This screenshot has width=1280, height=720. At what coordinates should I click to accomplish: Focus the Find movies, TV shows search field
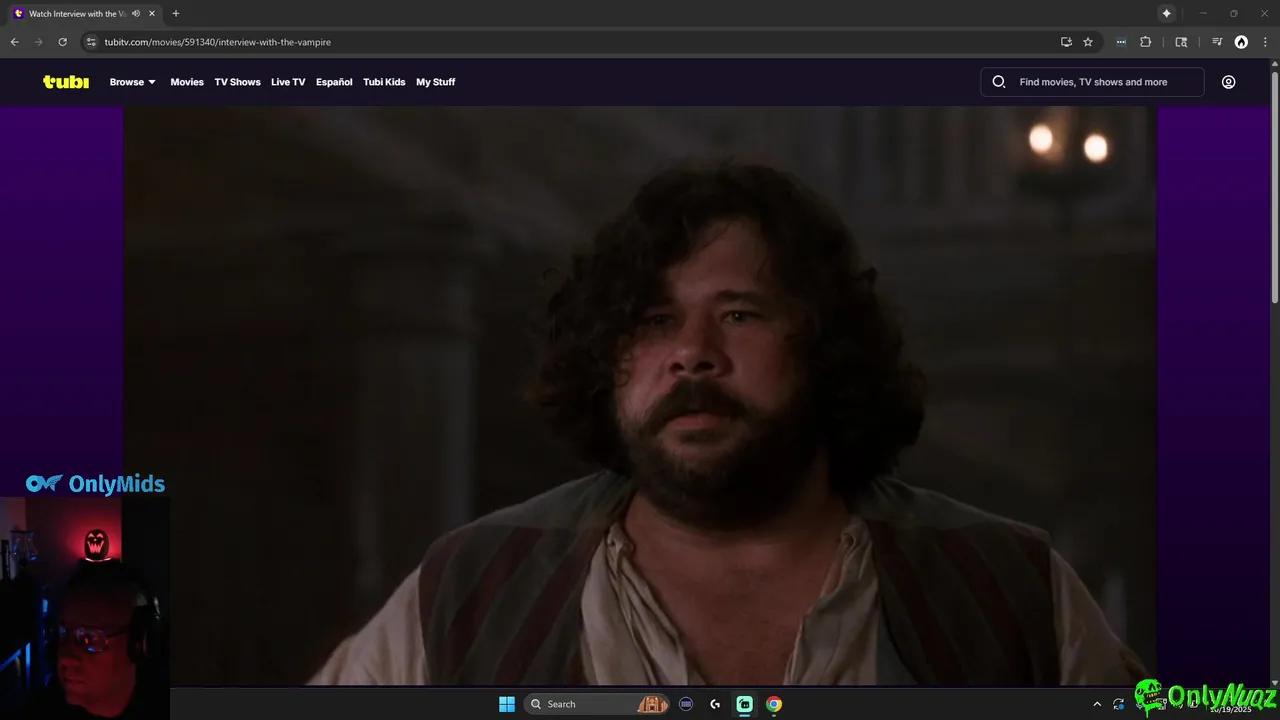(x=1092, y=82)
